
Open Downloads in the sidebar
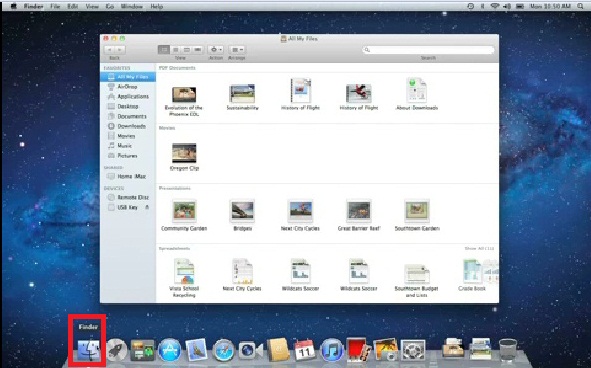[128, 126]
